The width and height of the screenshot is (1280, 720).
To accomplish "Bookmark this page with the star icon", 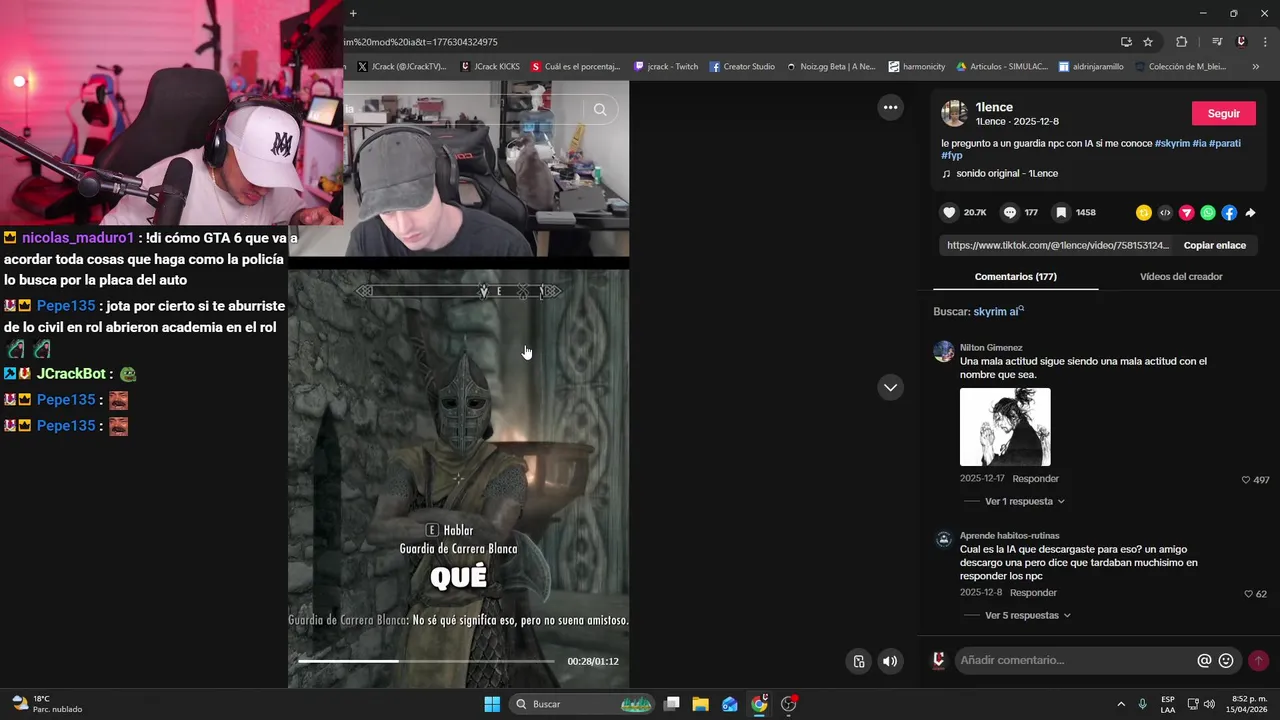I will point(1148,42).
